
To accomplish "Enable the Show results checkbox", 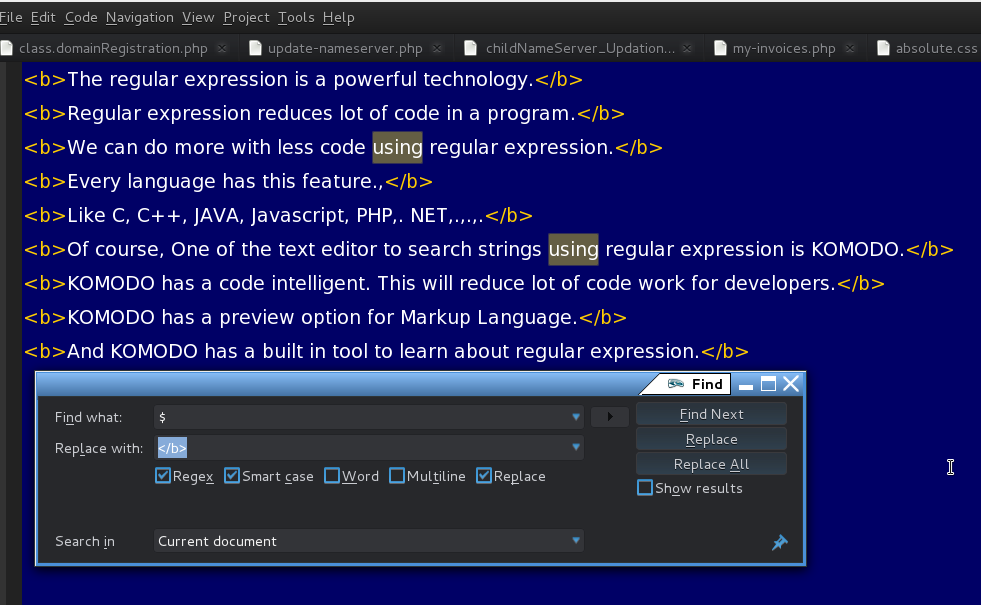I will (x=645, y=488).
